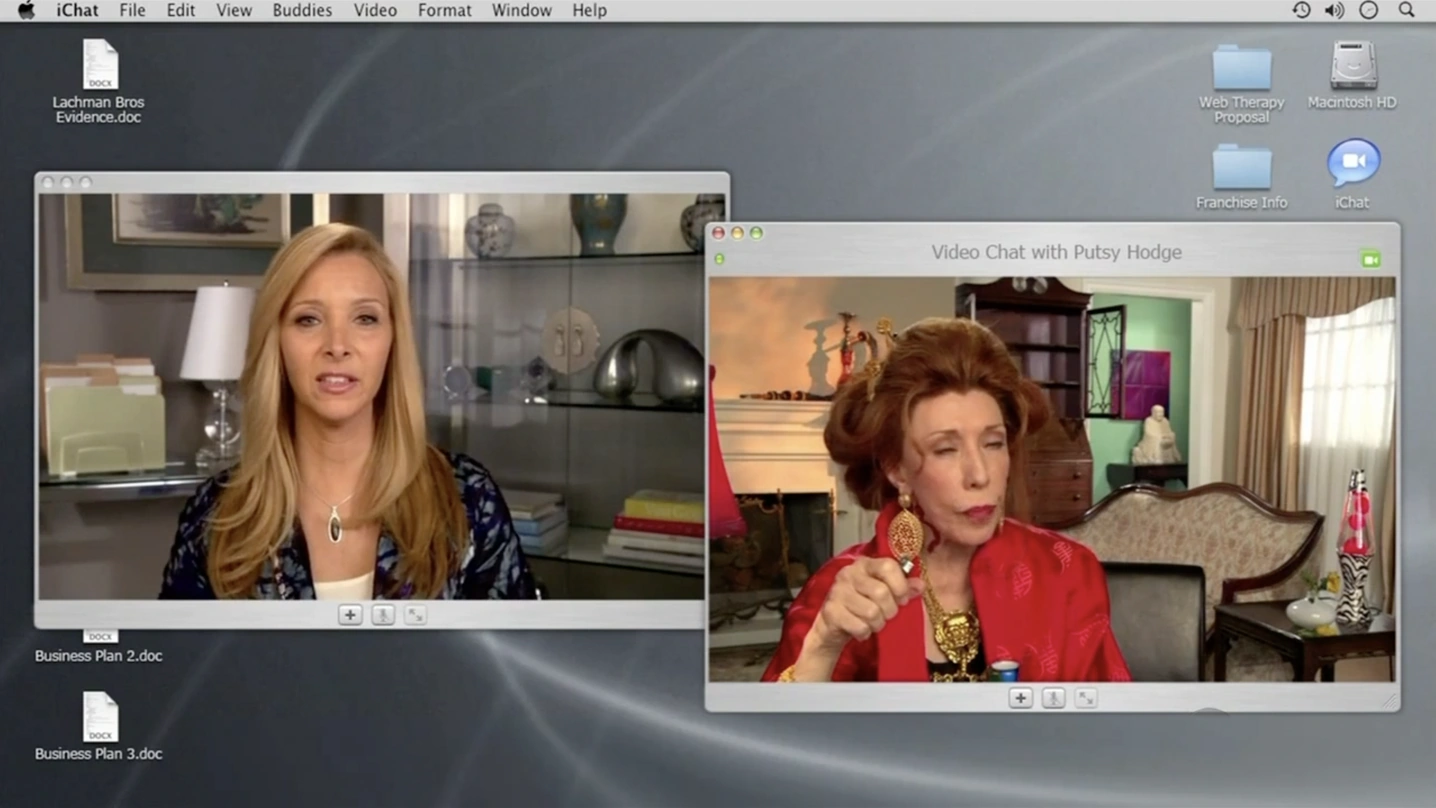This screenshot has height=808, width=1436.
Task: Click the Time Machine menu bar icon
Action: 1301,10
